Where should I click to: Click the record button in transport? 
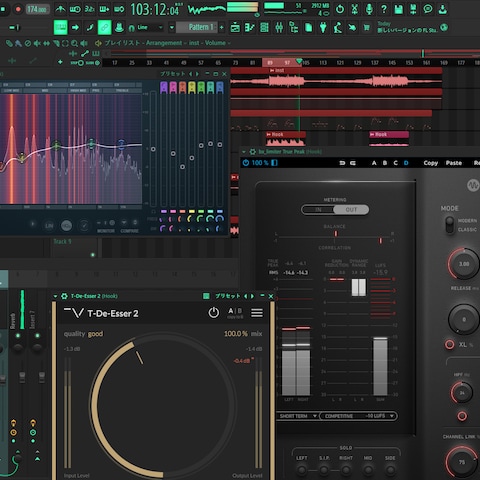pos(18,9)
